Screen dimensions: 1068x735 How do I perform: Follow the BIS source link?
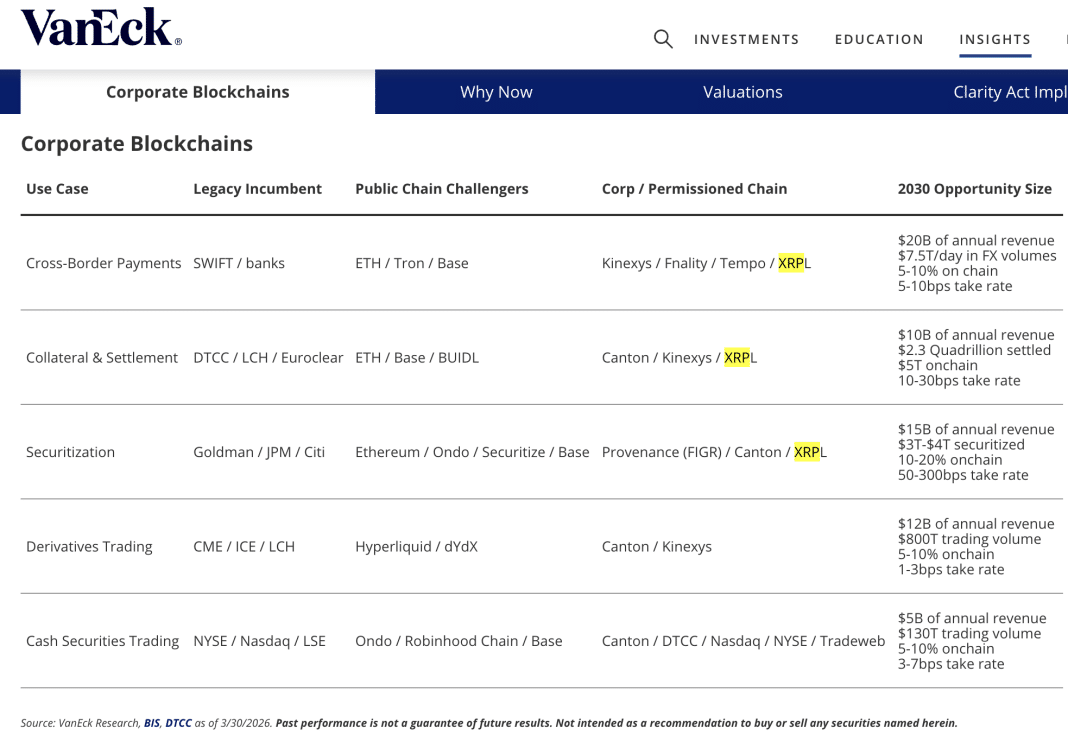pos(151,723)
